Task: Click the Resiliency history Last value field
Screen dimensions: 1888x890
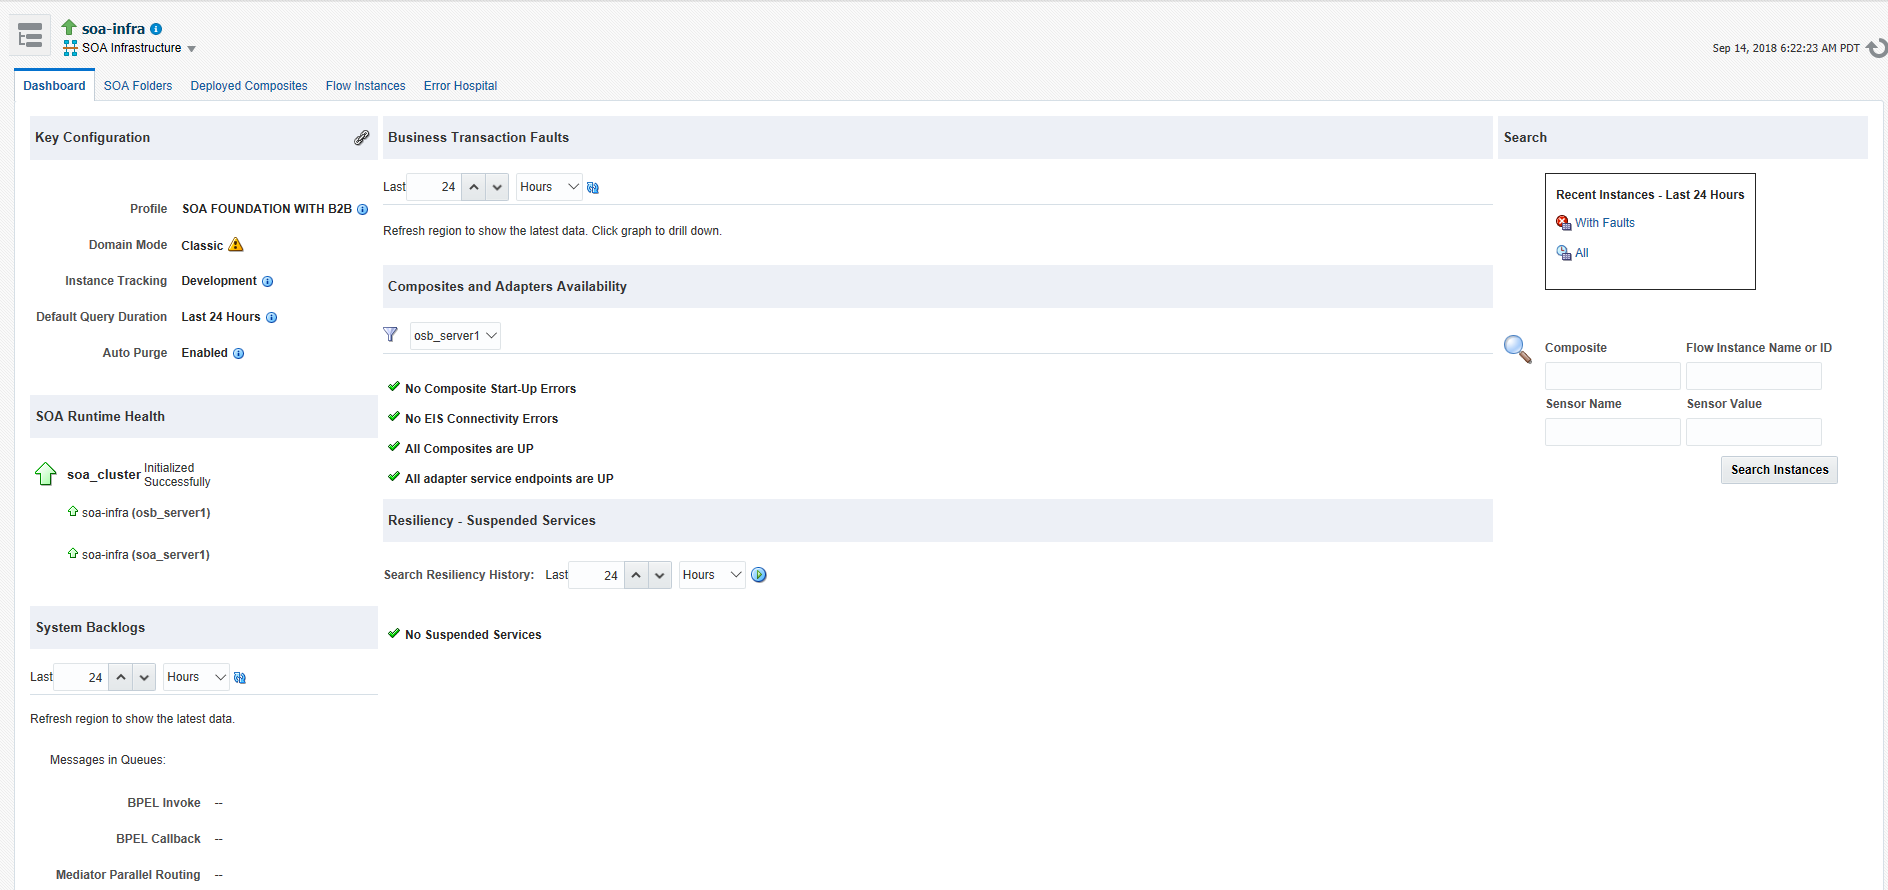Action: point(597,575)
